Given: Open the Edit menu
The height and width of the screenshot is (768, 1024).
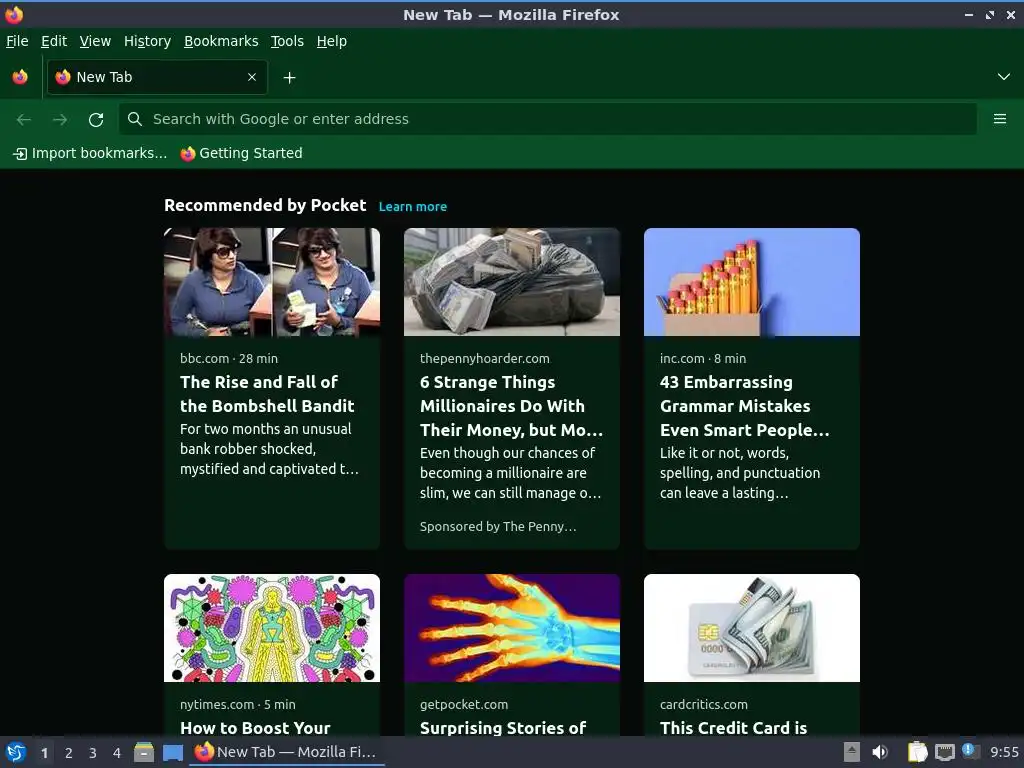Looking at the screenshot, I should (x=54, y=41).
